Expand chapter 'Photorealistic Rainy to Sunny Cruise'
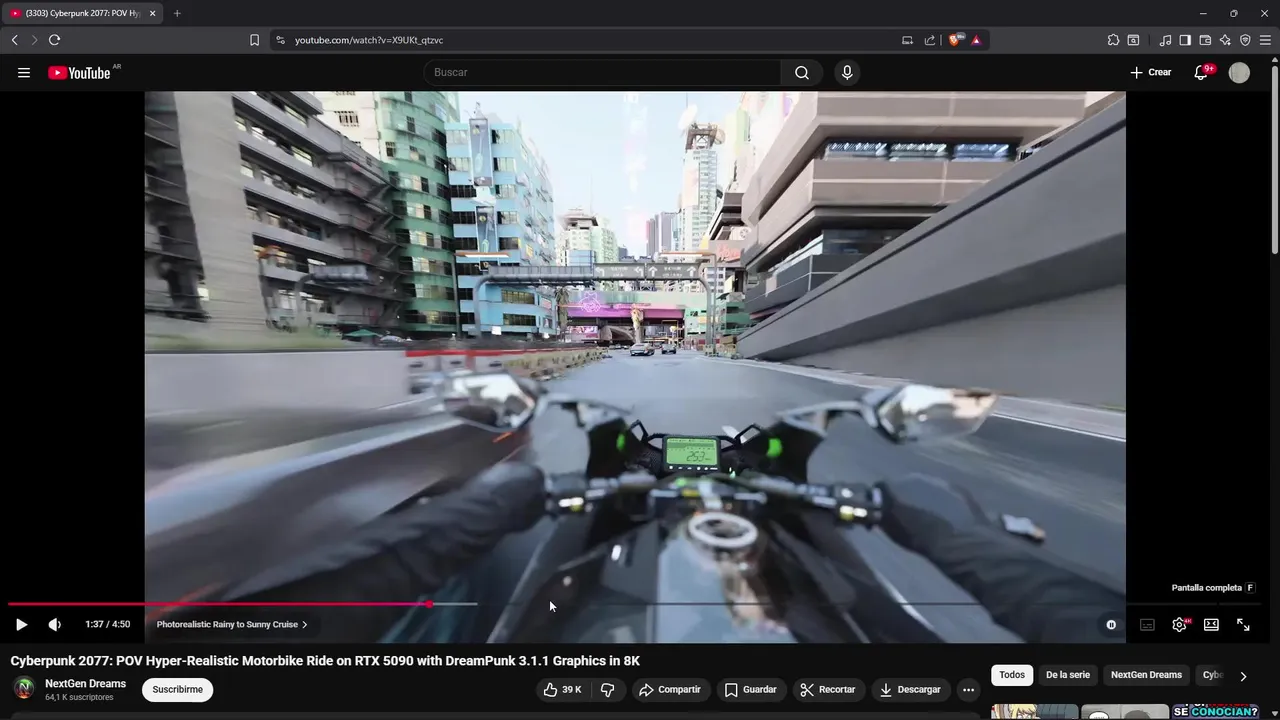The image size is (1280, 720). click(232, 624)
